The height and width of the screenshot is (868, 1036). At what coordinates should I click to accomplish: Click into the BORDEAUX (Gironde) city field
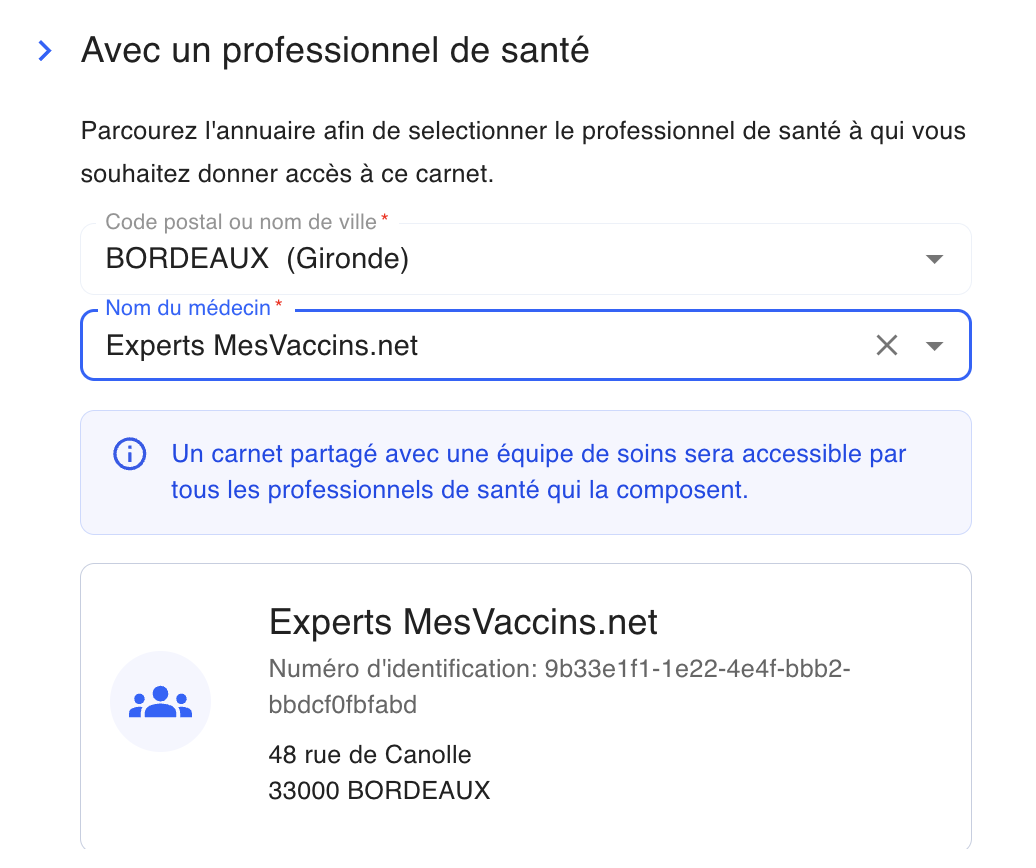pyautogui.click(x=525, y=259)
